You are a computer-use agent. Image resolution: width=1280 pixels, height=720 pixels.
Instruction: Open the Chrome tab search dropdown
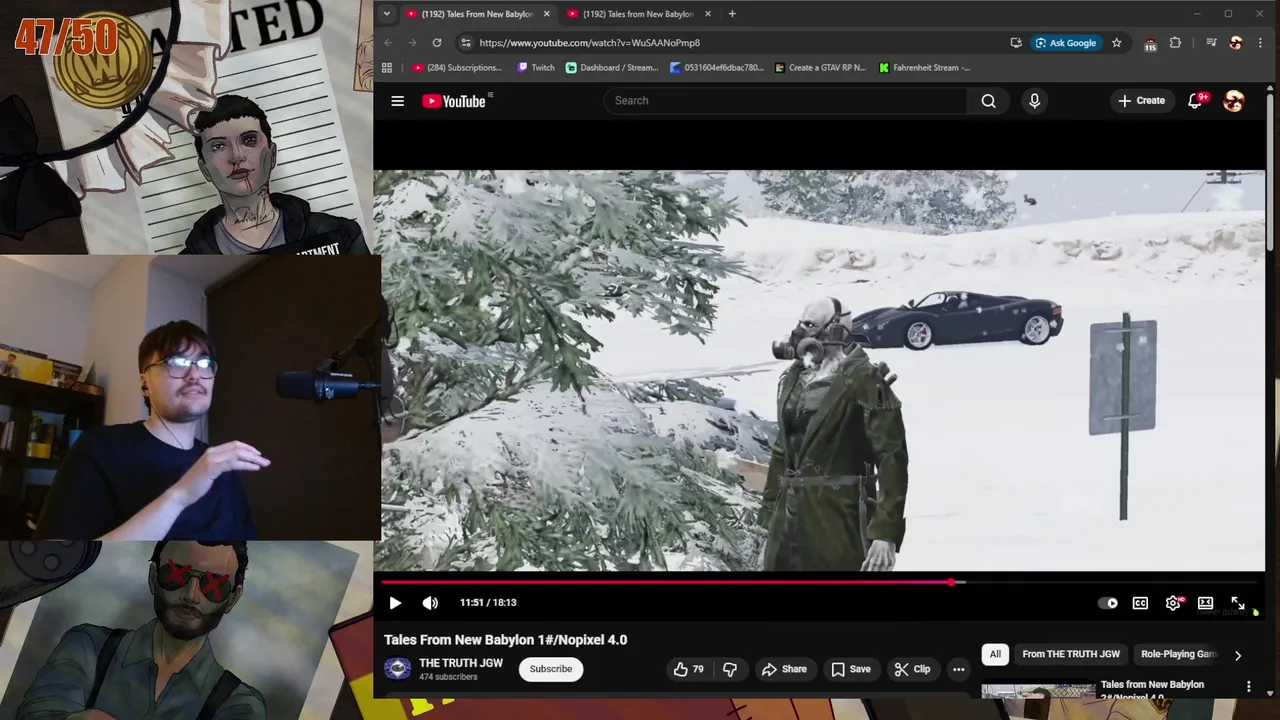pos(387,14)
